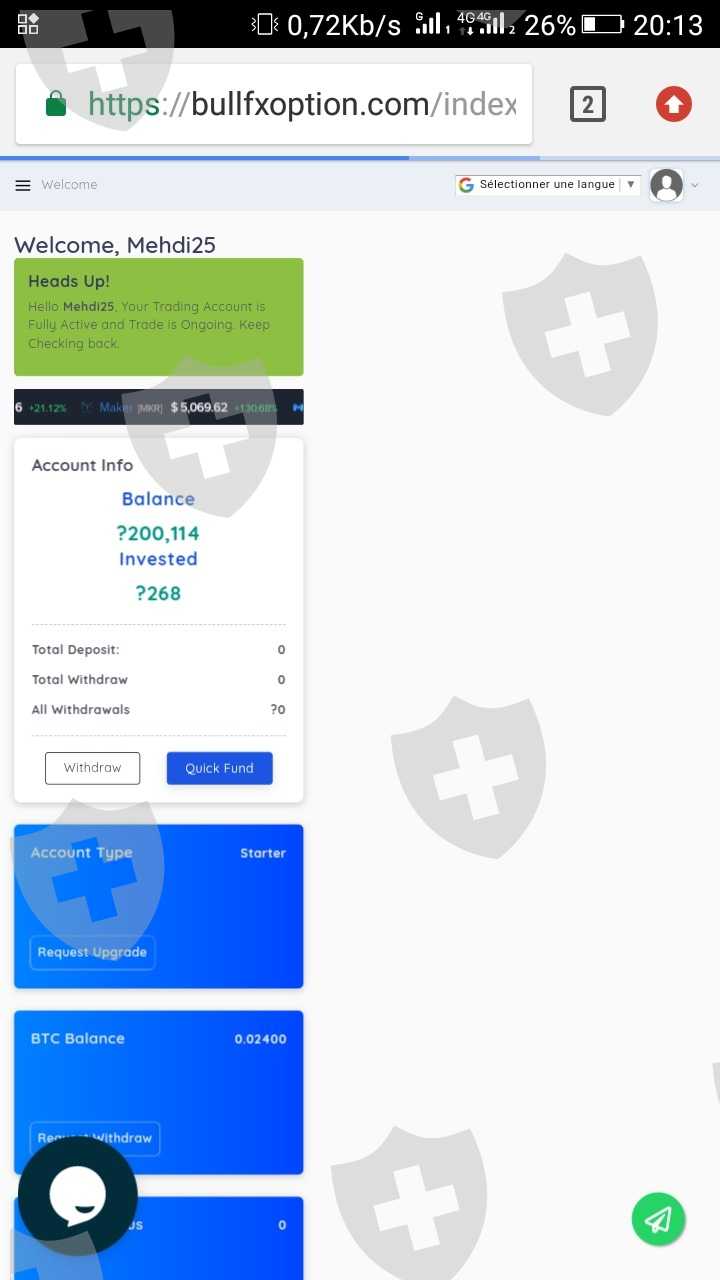The image size is (720, 1280).
Task: Click the Withdraw button
Action: coord(92,768)
